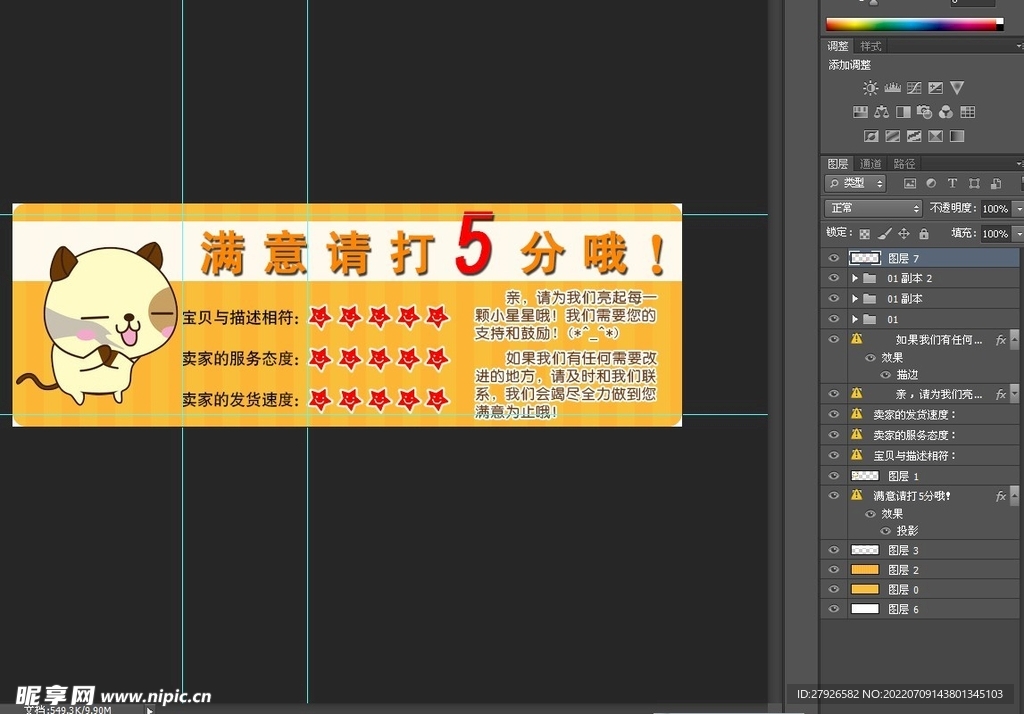The height and width of the screenshot is (714, 1024).
Task: Open the 正常 blend mode dropdown
Action: click(873, 208)
